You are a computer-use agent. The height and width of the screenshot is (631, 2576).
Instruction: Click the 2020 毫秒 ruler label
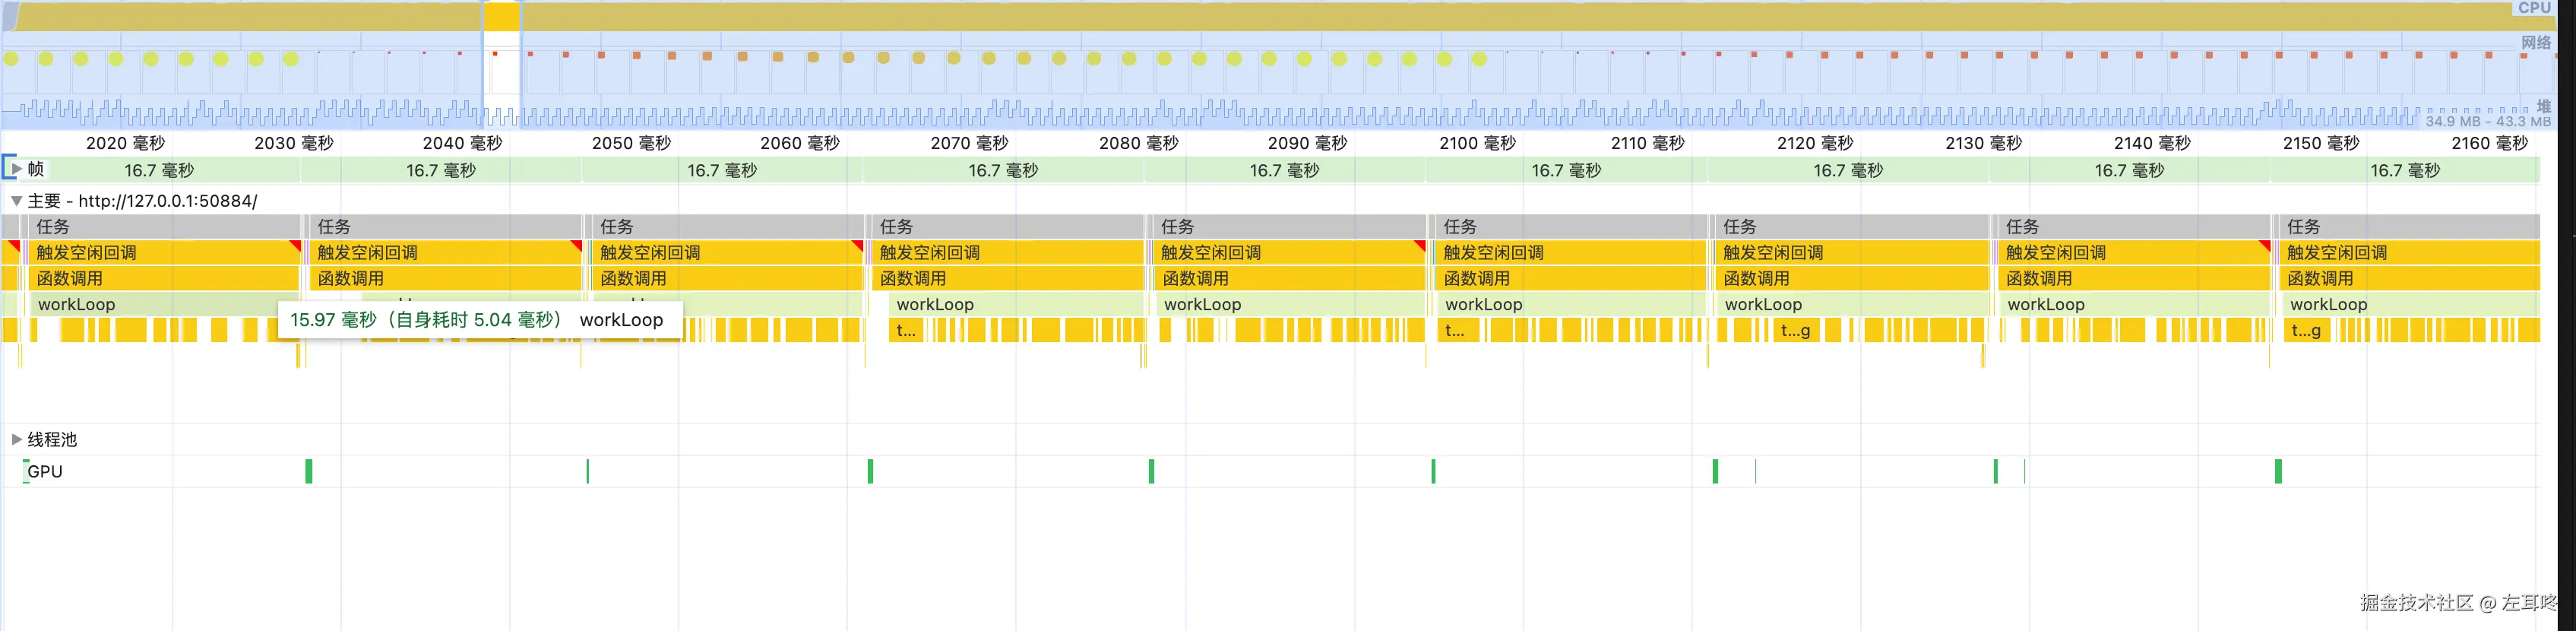click(125, 143)
